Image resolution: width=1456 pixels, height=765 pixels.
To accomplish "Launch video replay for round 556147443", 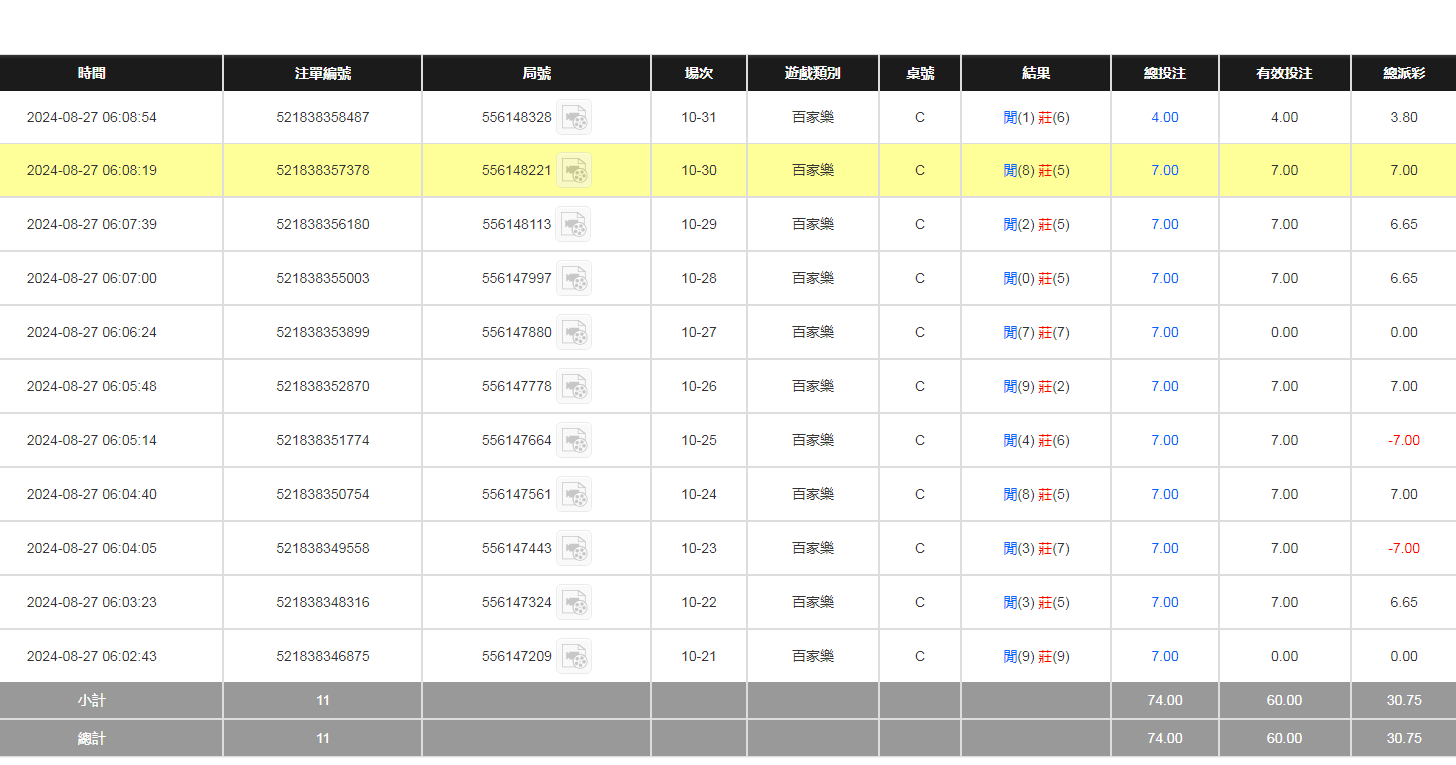I will [573, 549].
